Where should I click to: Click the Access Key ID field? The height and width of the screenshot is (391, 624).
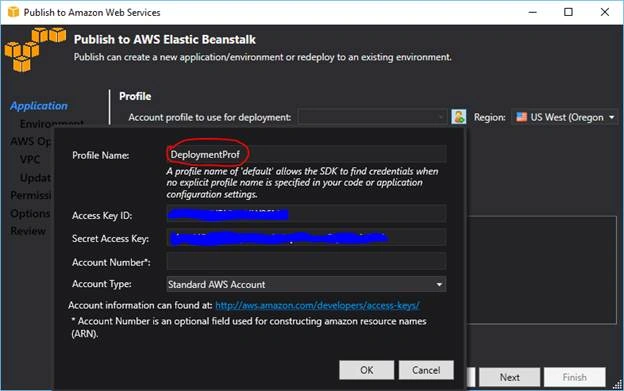point(306,215)
